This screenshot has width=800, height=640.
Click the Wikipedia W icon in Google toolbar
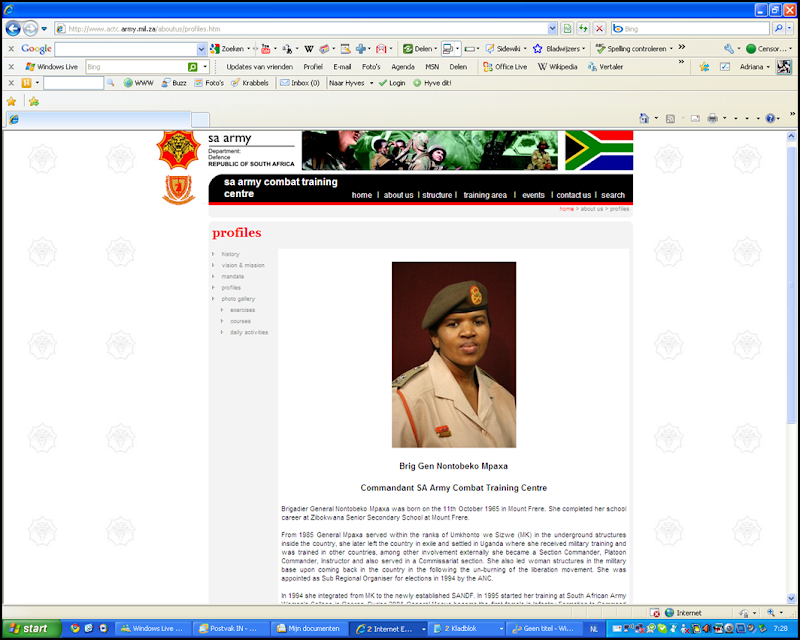309,49
